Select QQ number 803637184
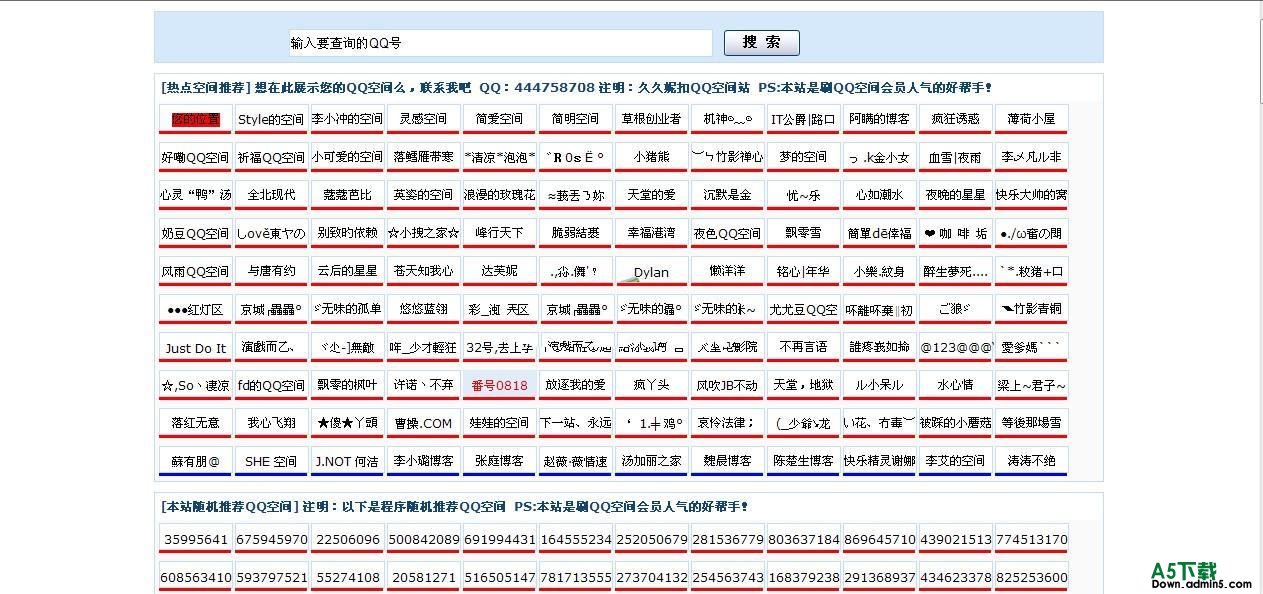This screenshot has height=594, width=1263. (x=803, y=539)
